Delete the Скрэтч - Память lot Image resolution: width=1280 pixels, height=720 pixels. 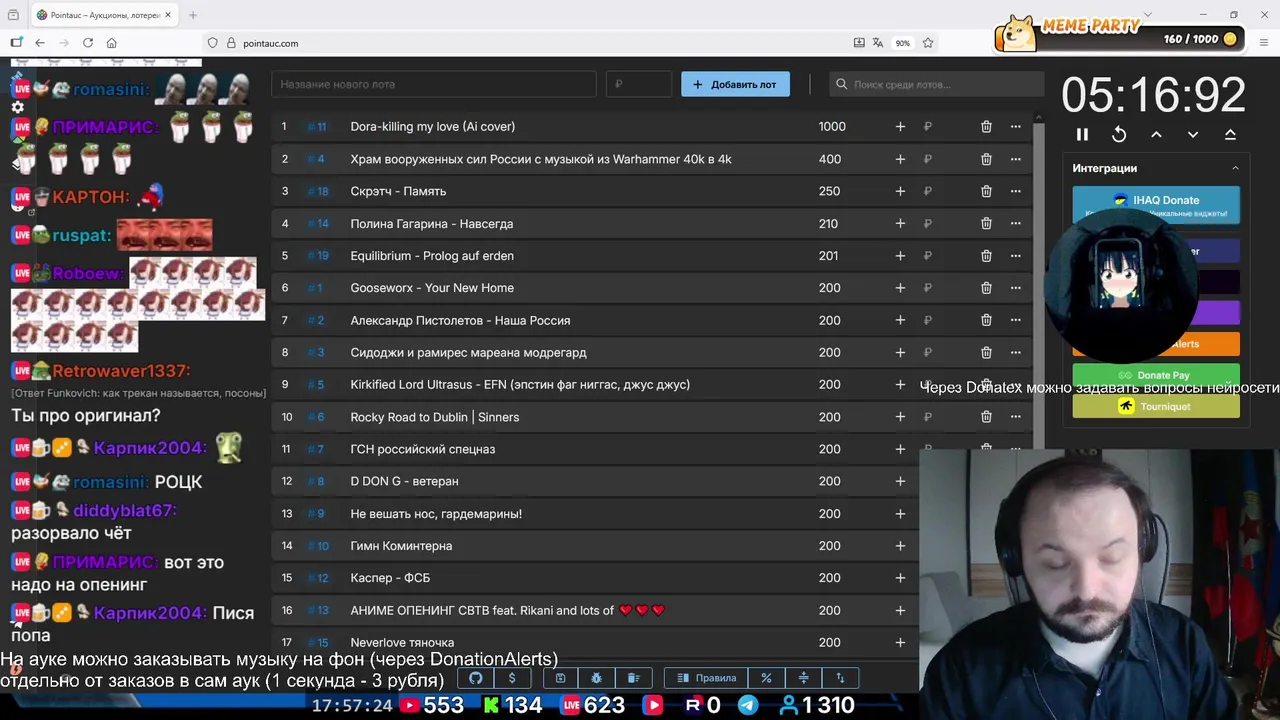click(986, 191)
